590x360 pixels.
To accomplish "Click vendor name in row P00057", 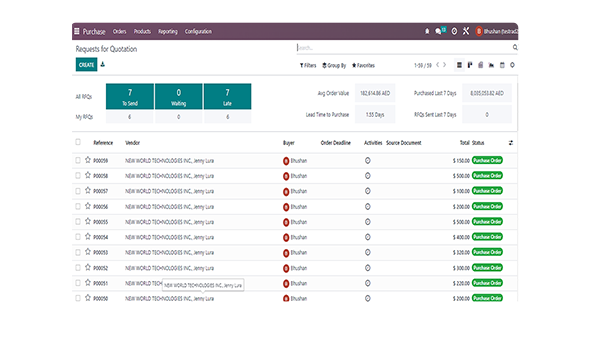I will pos(169,191).
